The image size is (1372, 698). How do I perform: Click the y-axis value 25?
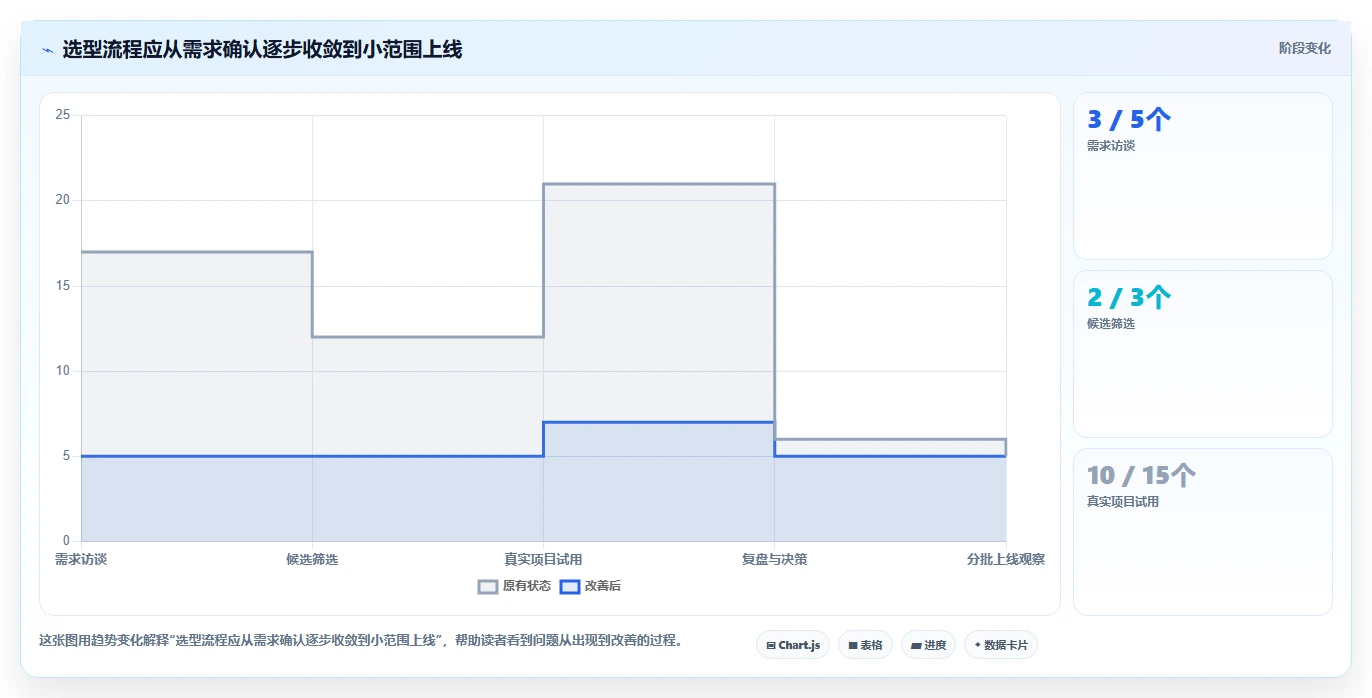(x=62, y=115)
